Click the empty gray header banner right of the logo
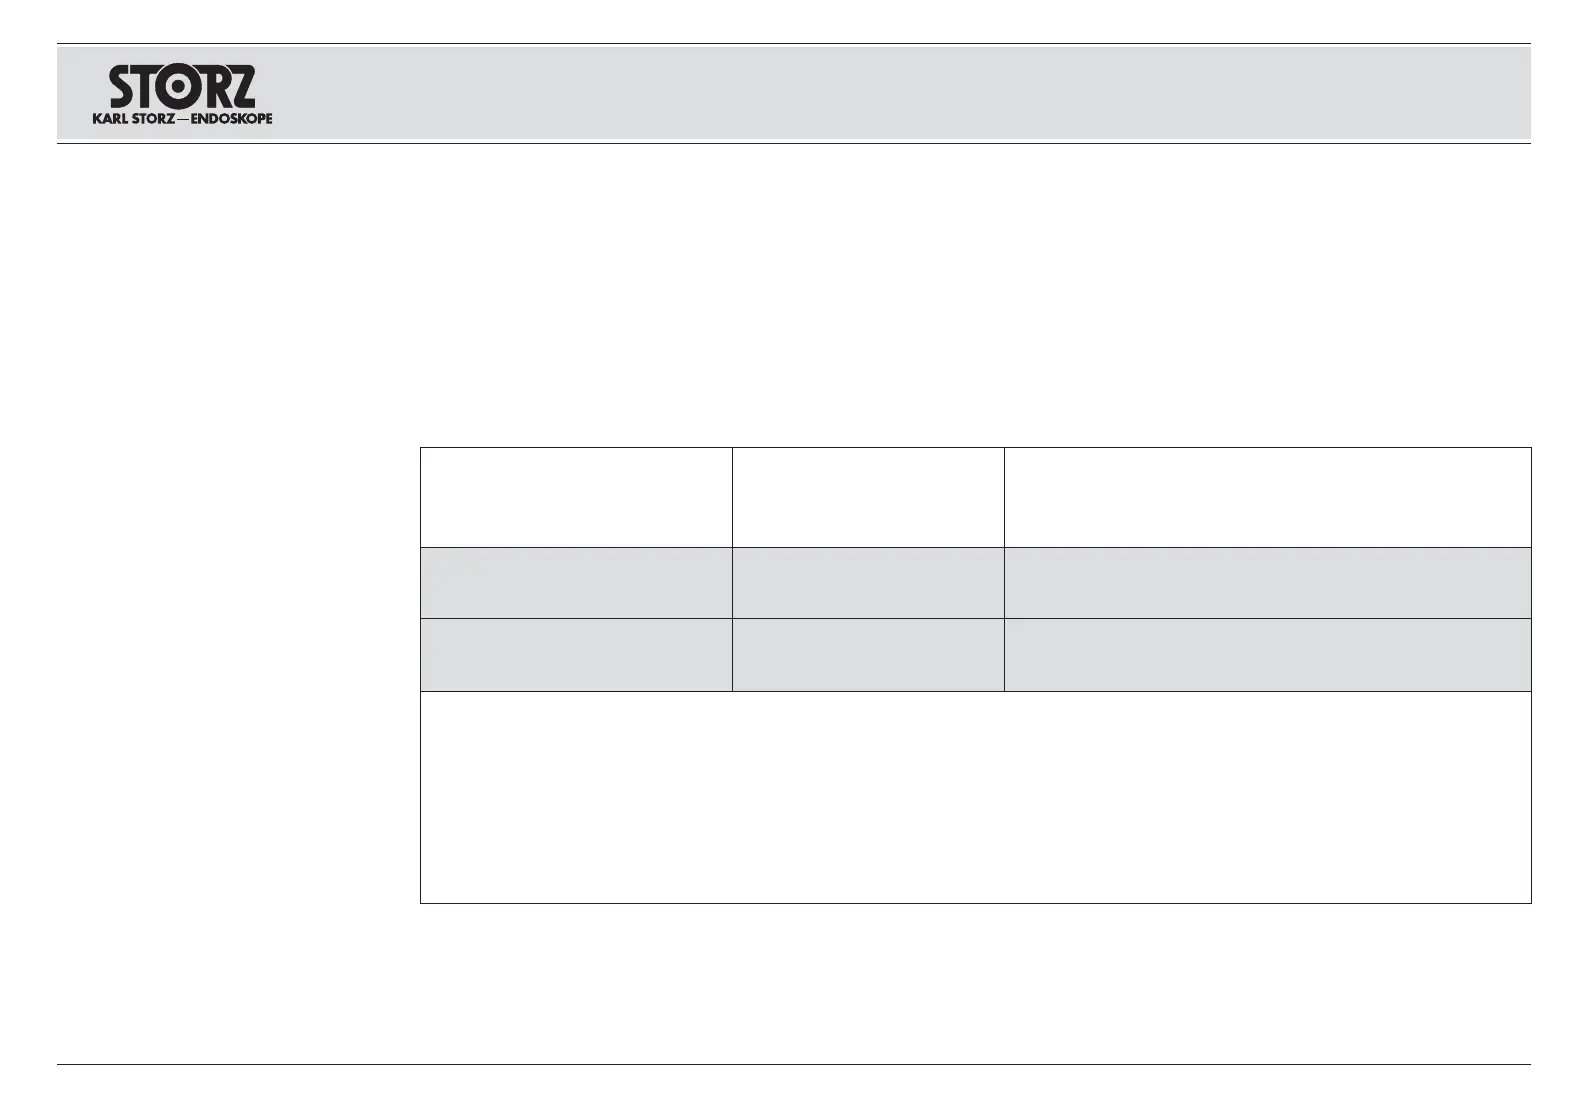1588x1106 pixels. point(900,93)
